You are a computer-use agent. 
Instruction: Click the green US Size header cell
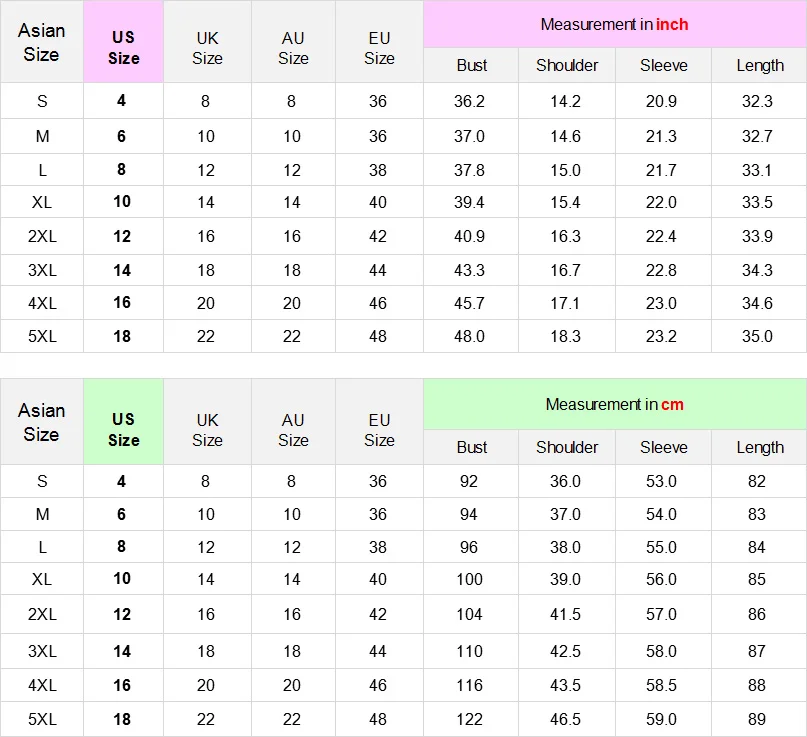(x=124, y=422)
